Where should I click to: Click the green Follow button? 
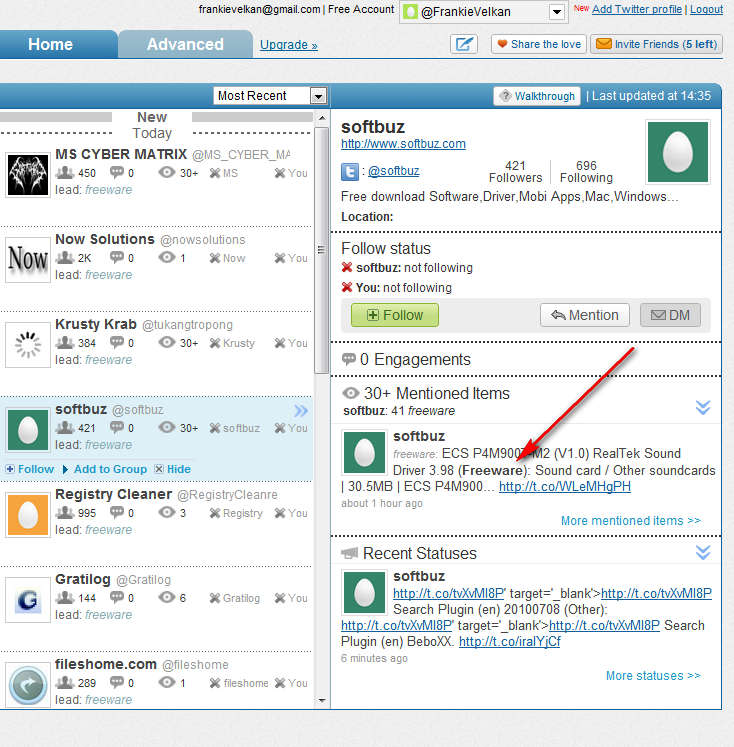click(395, 315)
